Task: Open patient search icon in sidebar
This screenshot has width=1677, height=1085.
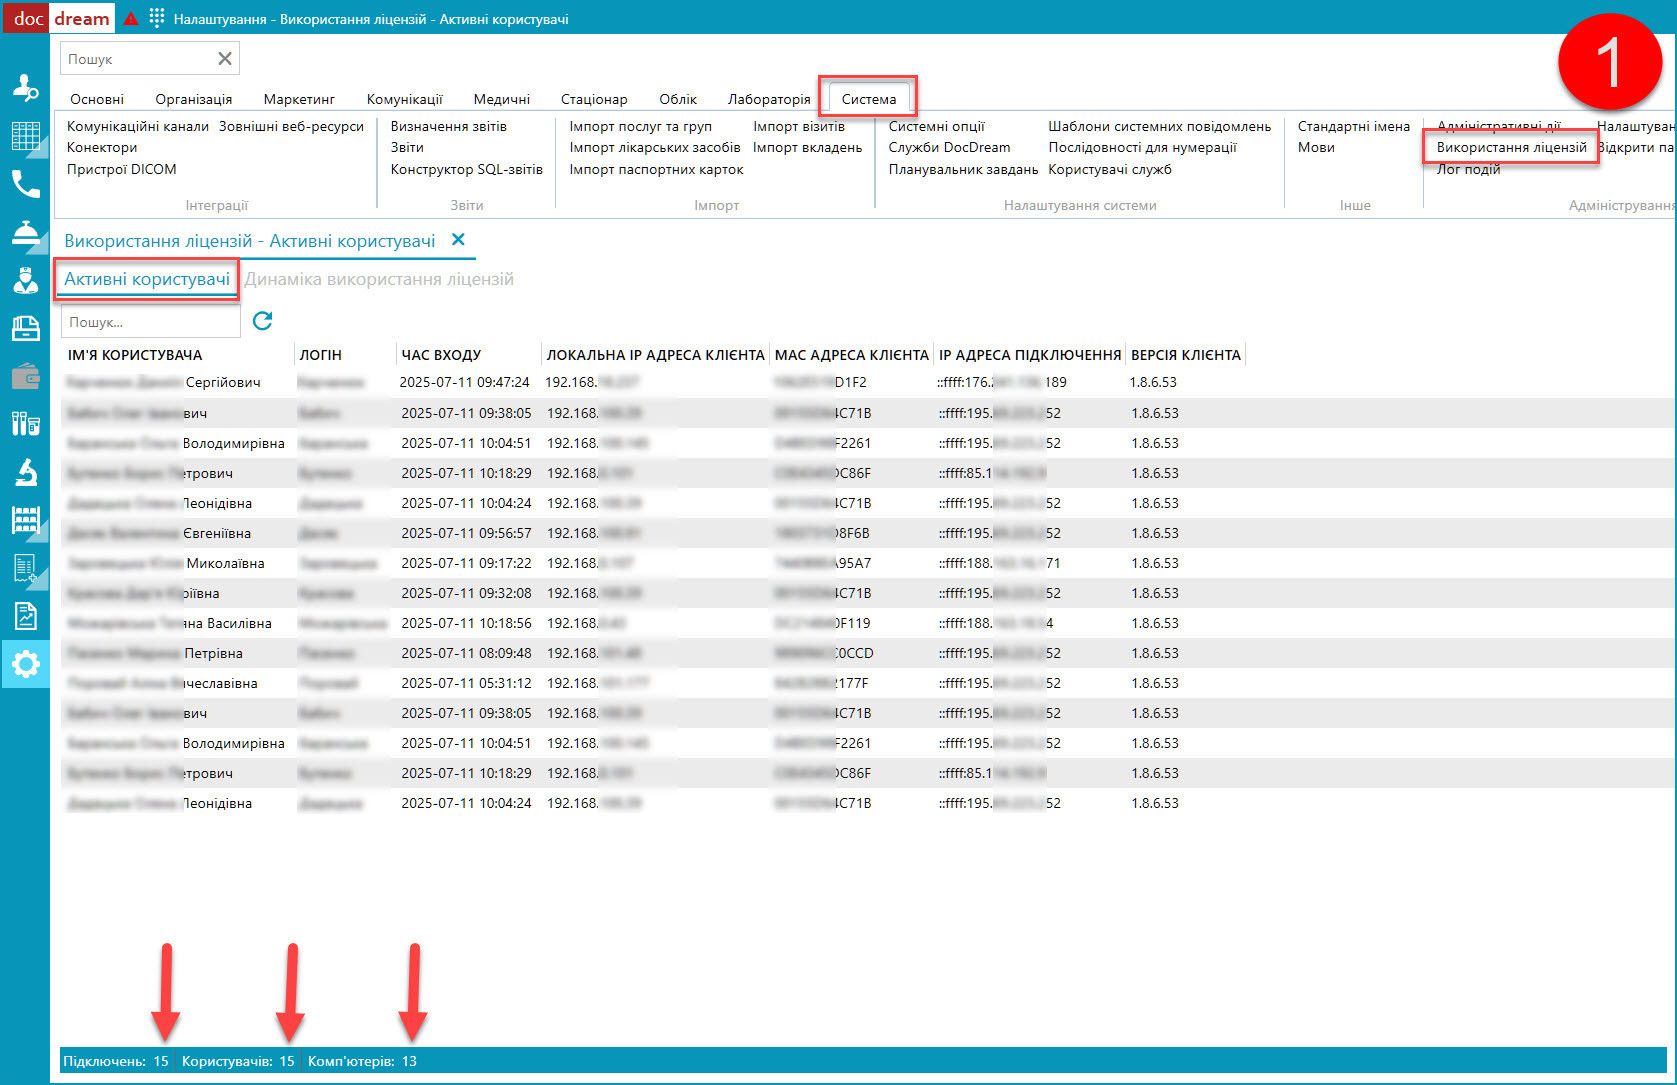Action: tap(25, 87)
